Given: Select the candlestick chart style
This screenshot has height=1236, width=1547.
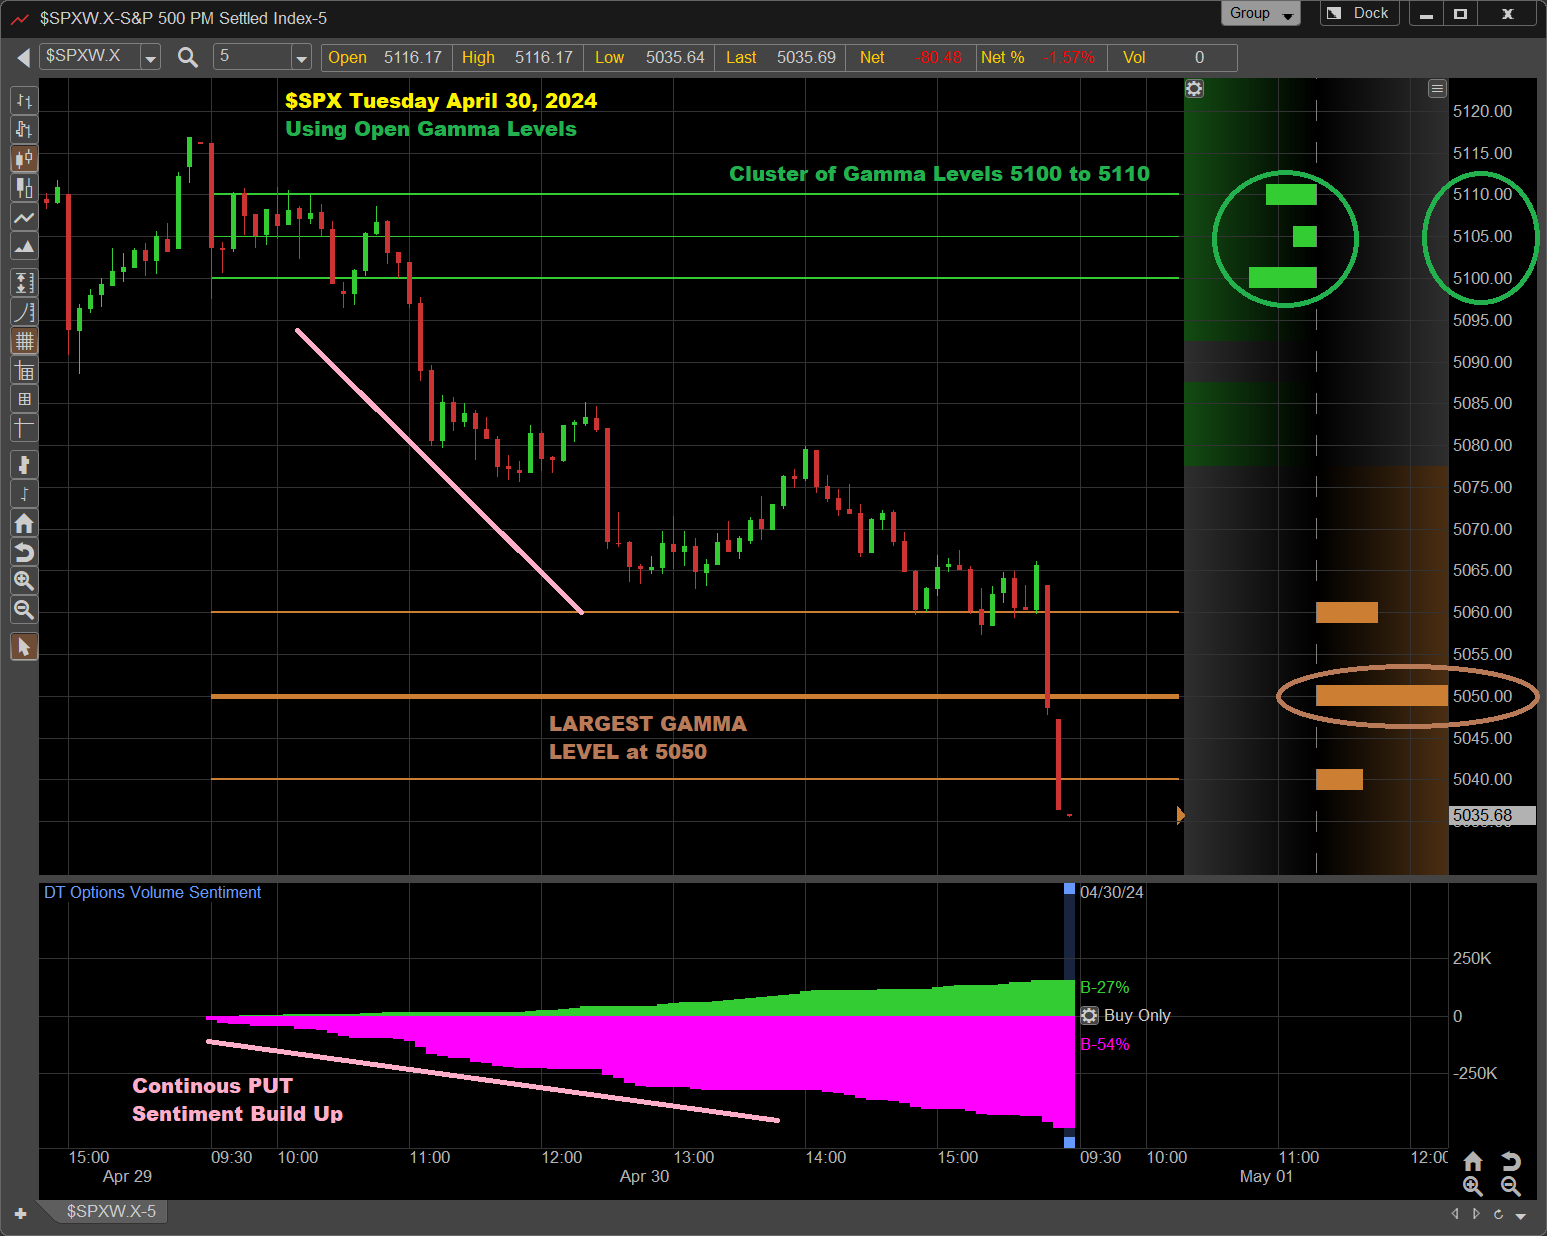Looking at the screenshot, I should click(x=24, y=158).
